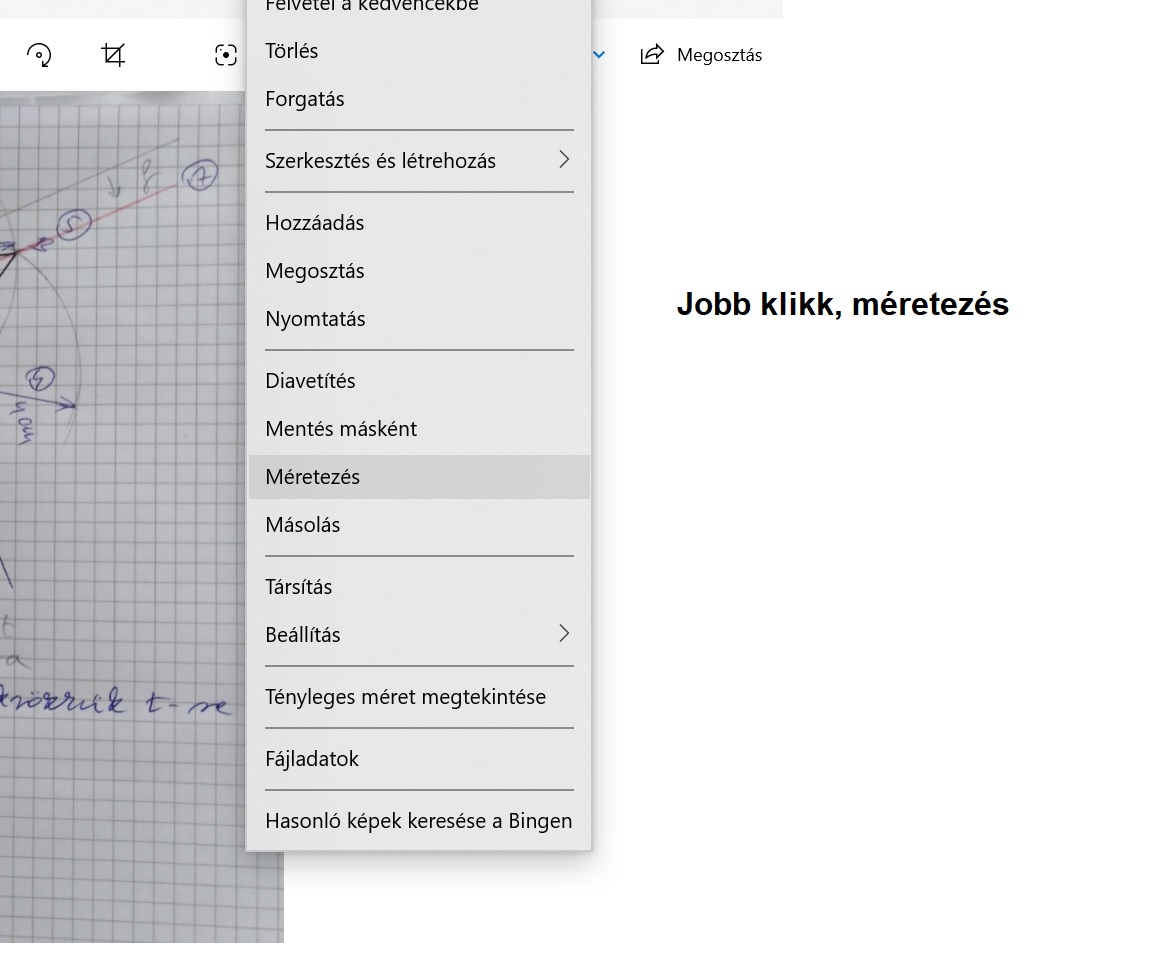The width and height of the screenshot is (1152, 971).
Task: Choose 'Mentés másként' from the menu
Action: pyautogui.click(x=341, y=429)
